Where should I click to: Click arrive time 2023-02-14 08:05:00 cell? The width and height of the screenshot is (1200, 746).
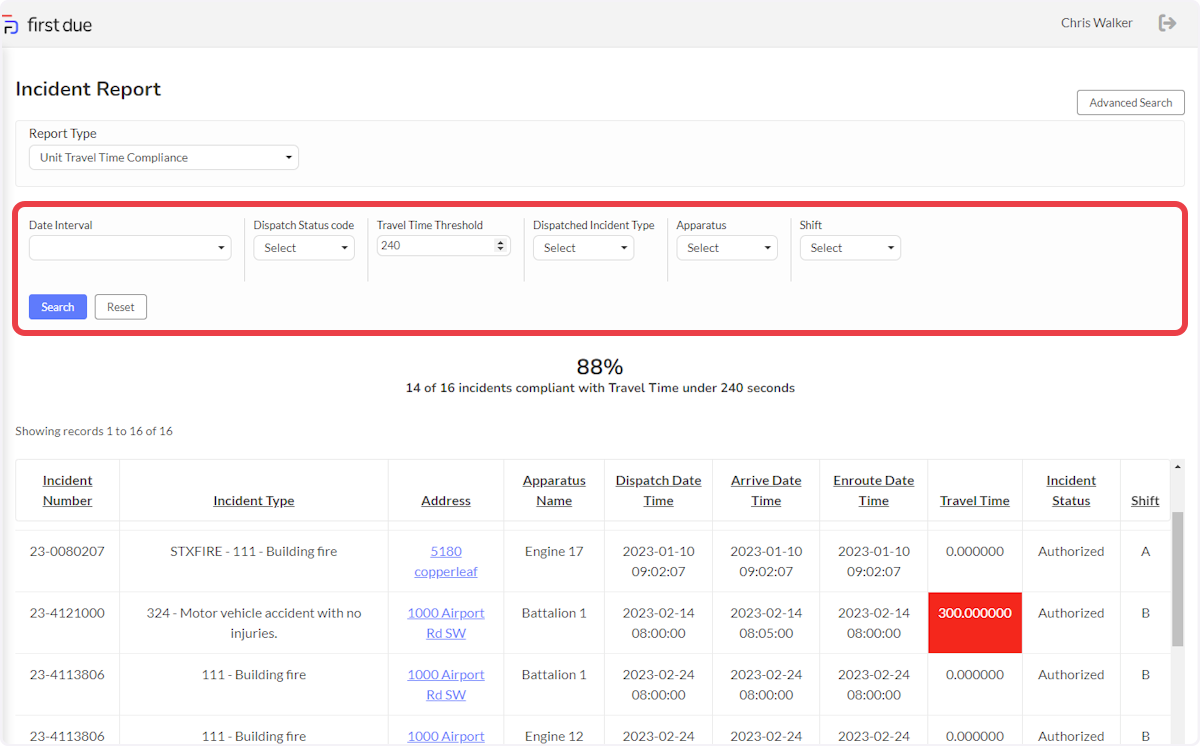(766, 623)
